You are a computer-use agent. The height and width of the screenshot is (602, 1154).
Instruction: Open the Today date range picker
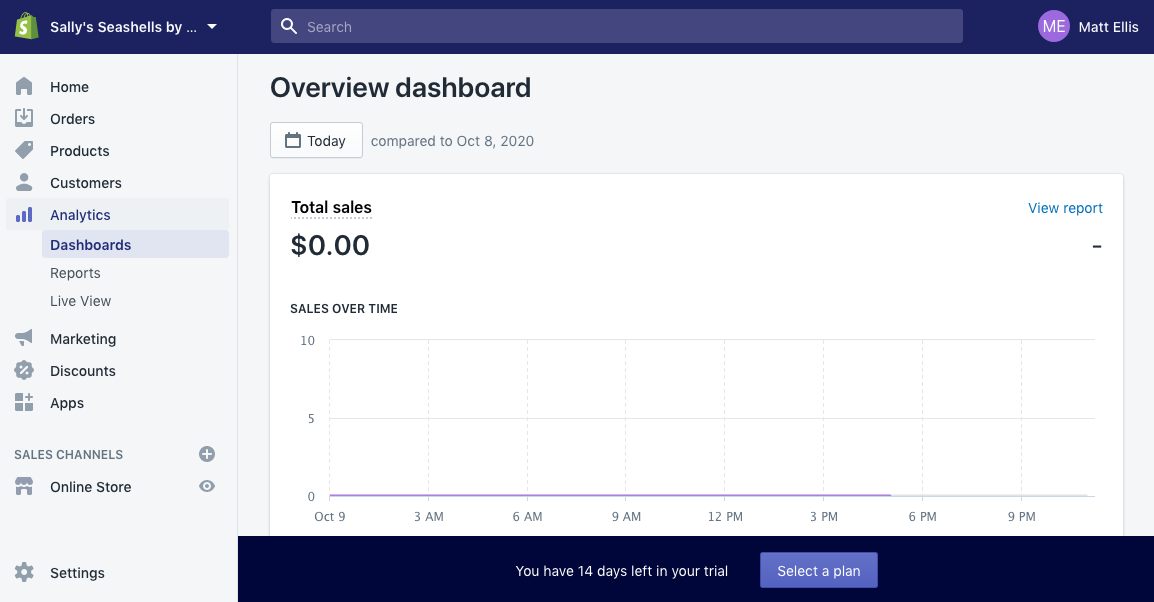coord(316,140)
